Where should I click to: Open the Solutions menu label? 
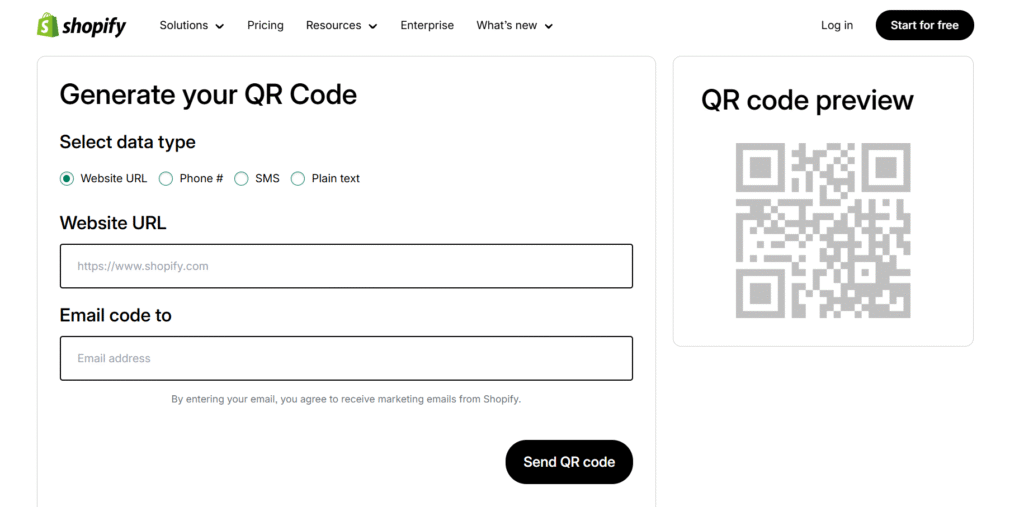point(184,25)
